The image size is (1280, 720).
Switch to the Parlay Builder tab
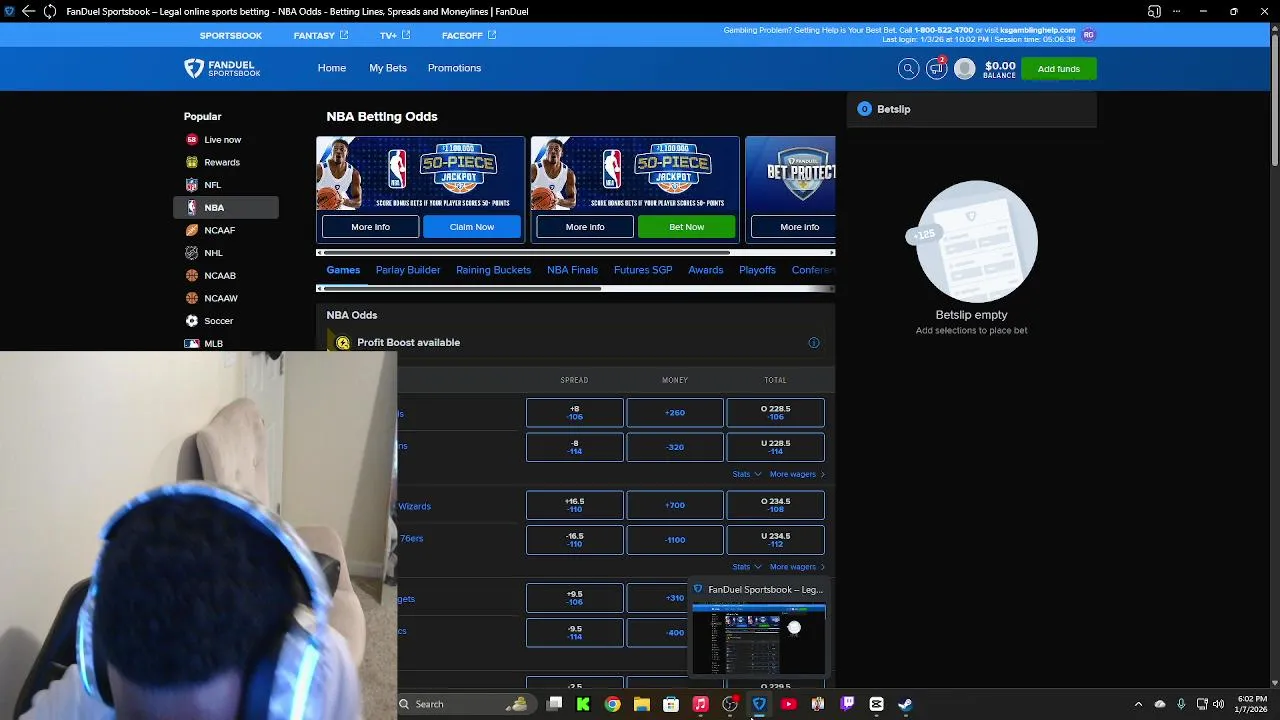tap(408, 270)
